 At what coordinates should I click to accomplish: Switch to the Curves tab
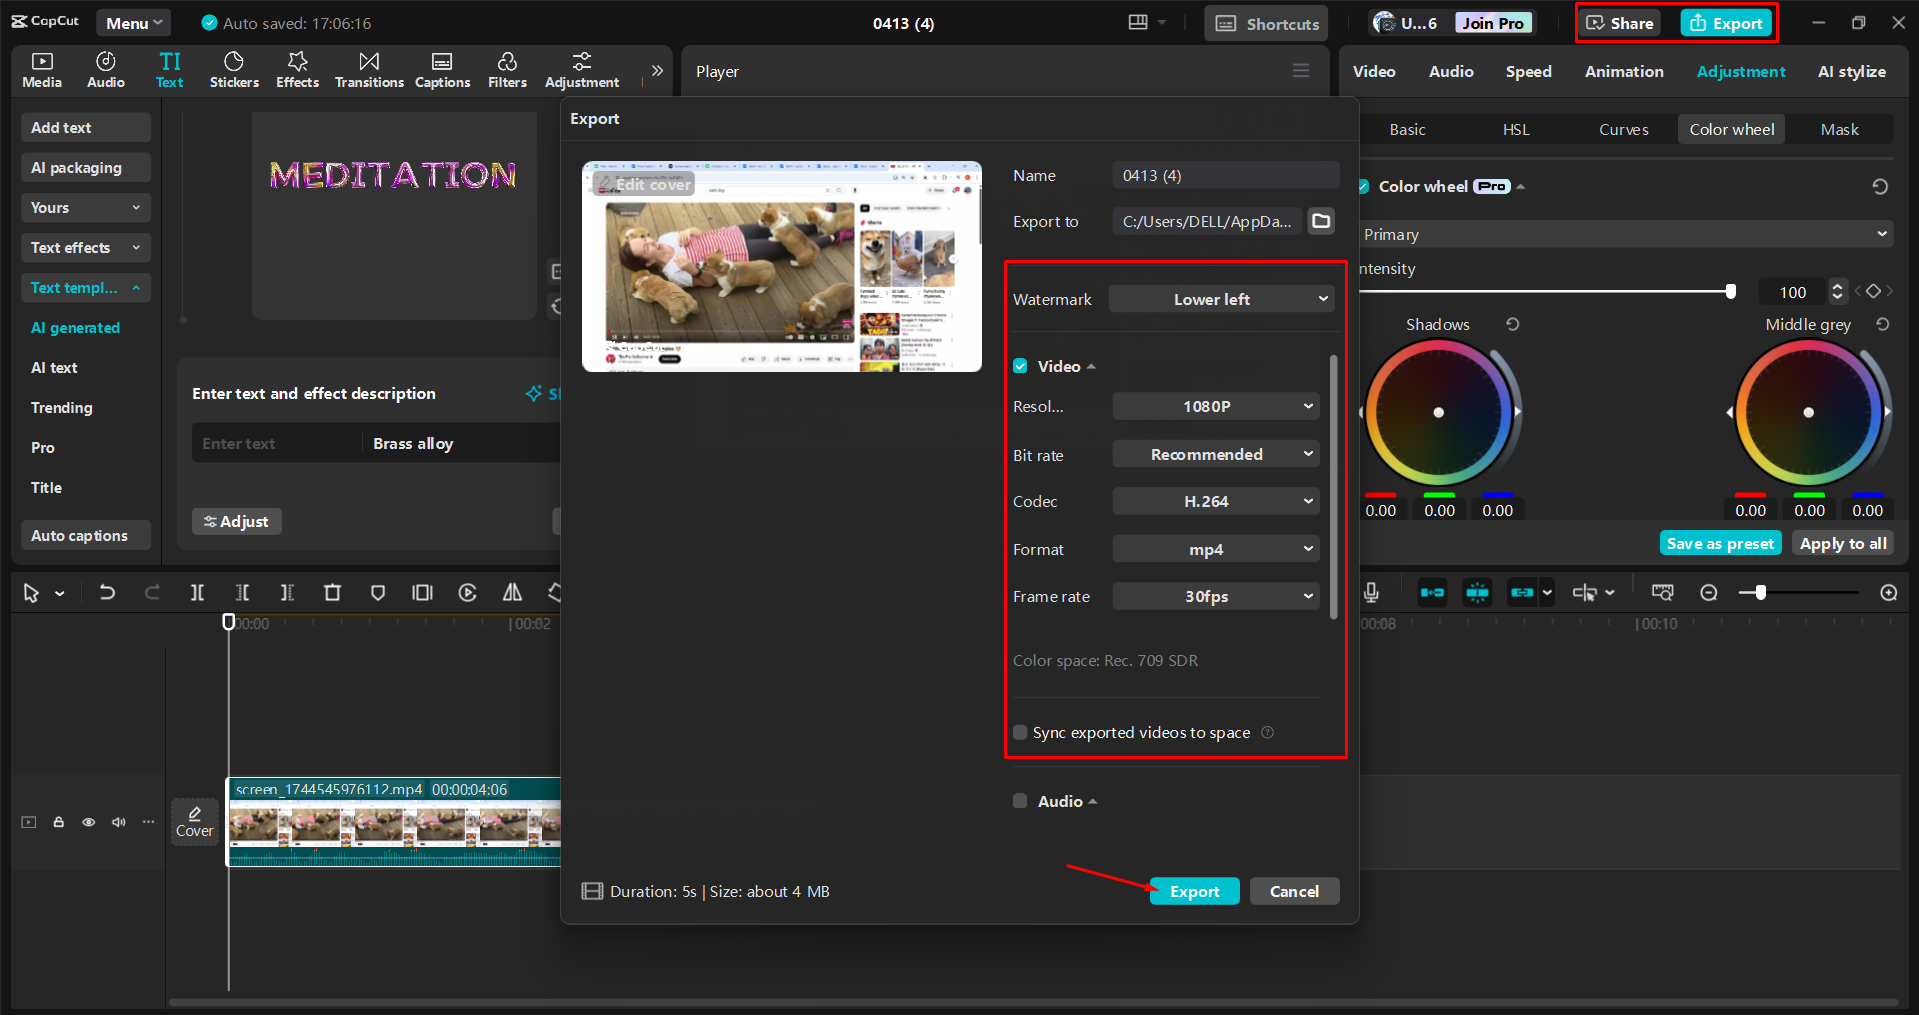pos(1623,129)
